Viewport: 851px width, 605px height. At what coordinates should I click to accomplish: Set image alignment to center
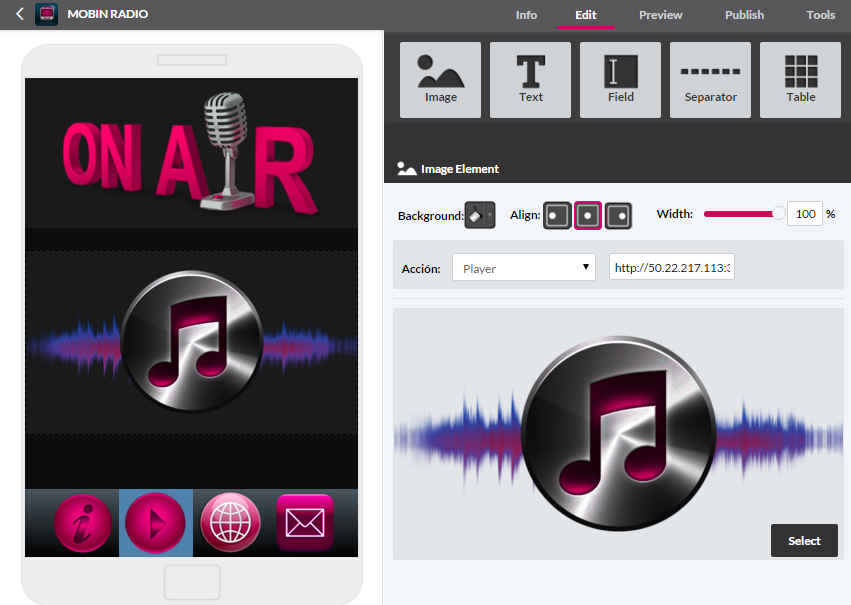pos(588,215)
